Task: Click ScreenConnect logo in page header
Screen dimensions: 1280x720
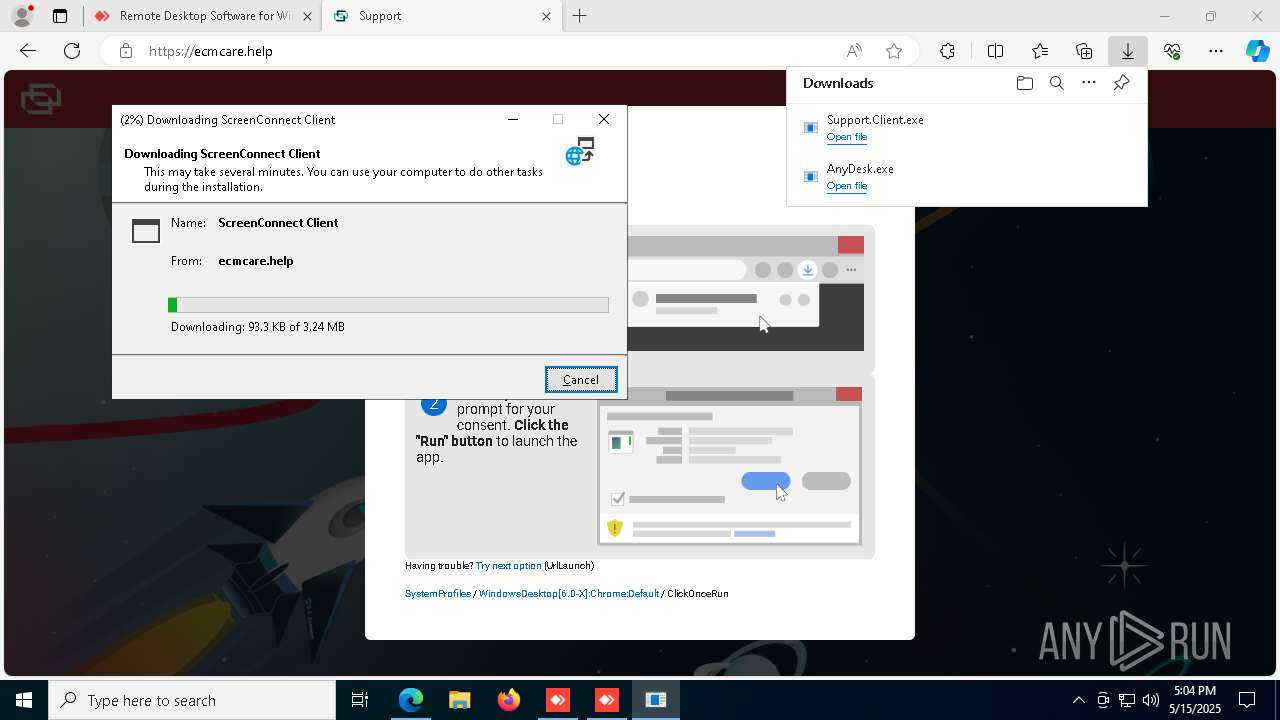Action: [x=41, y=98]
